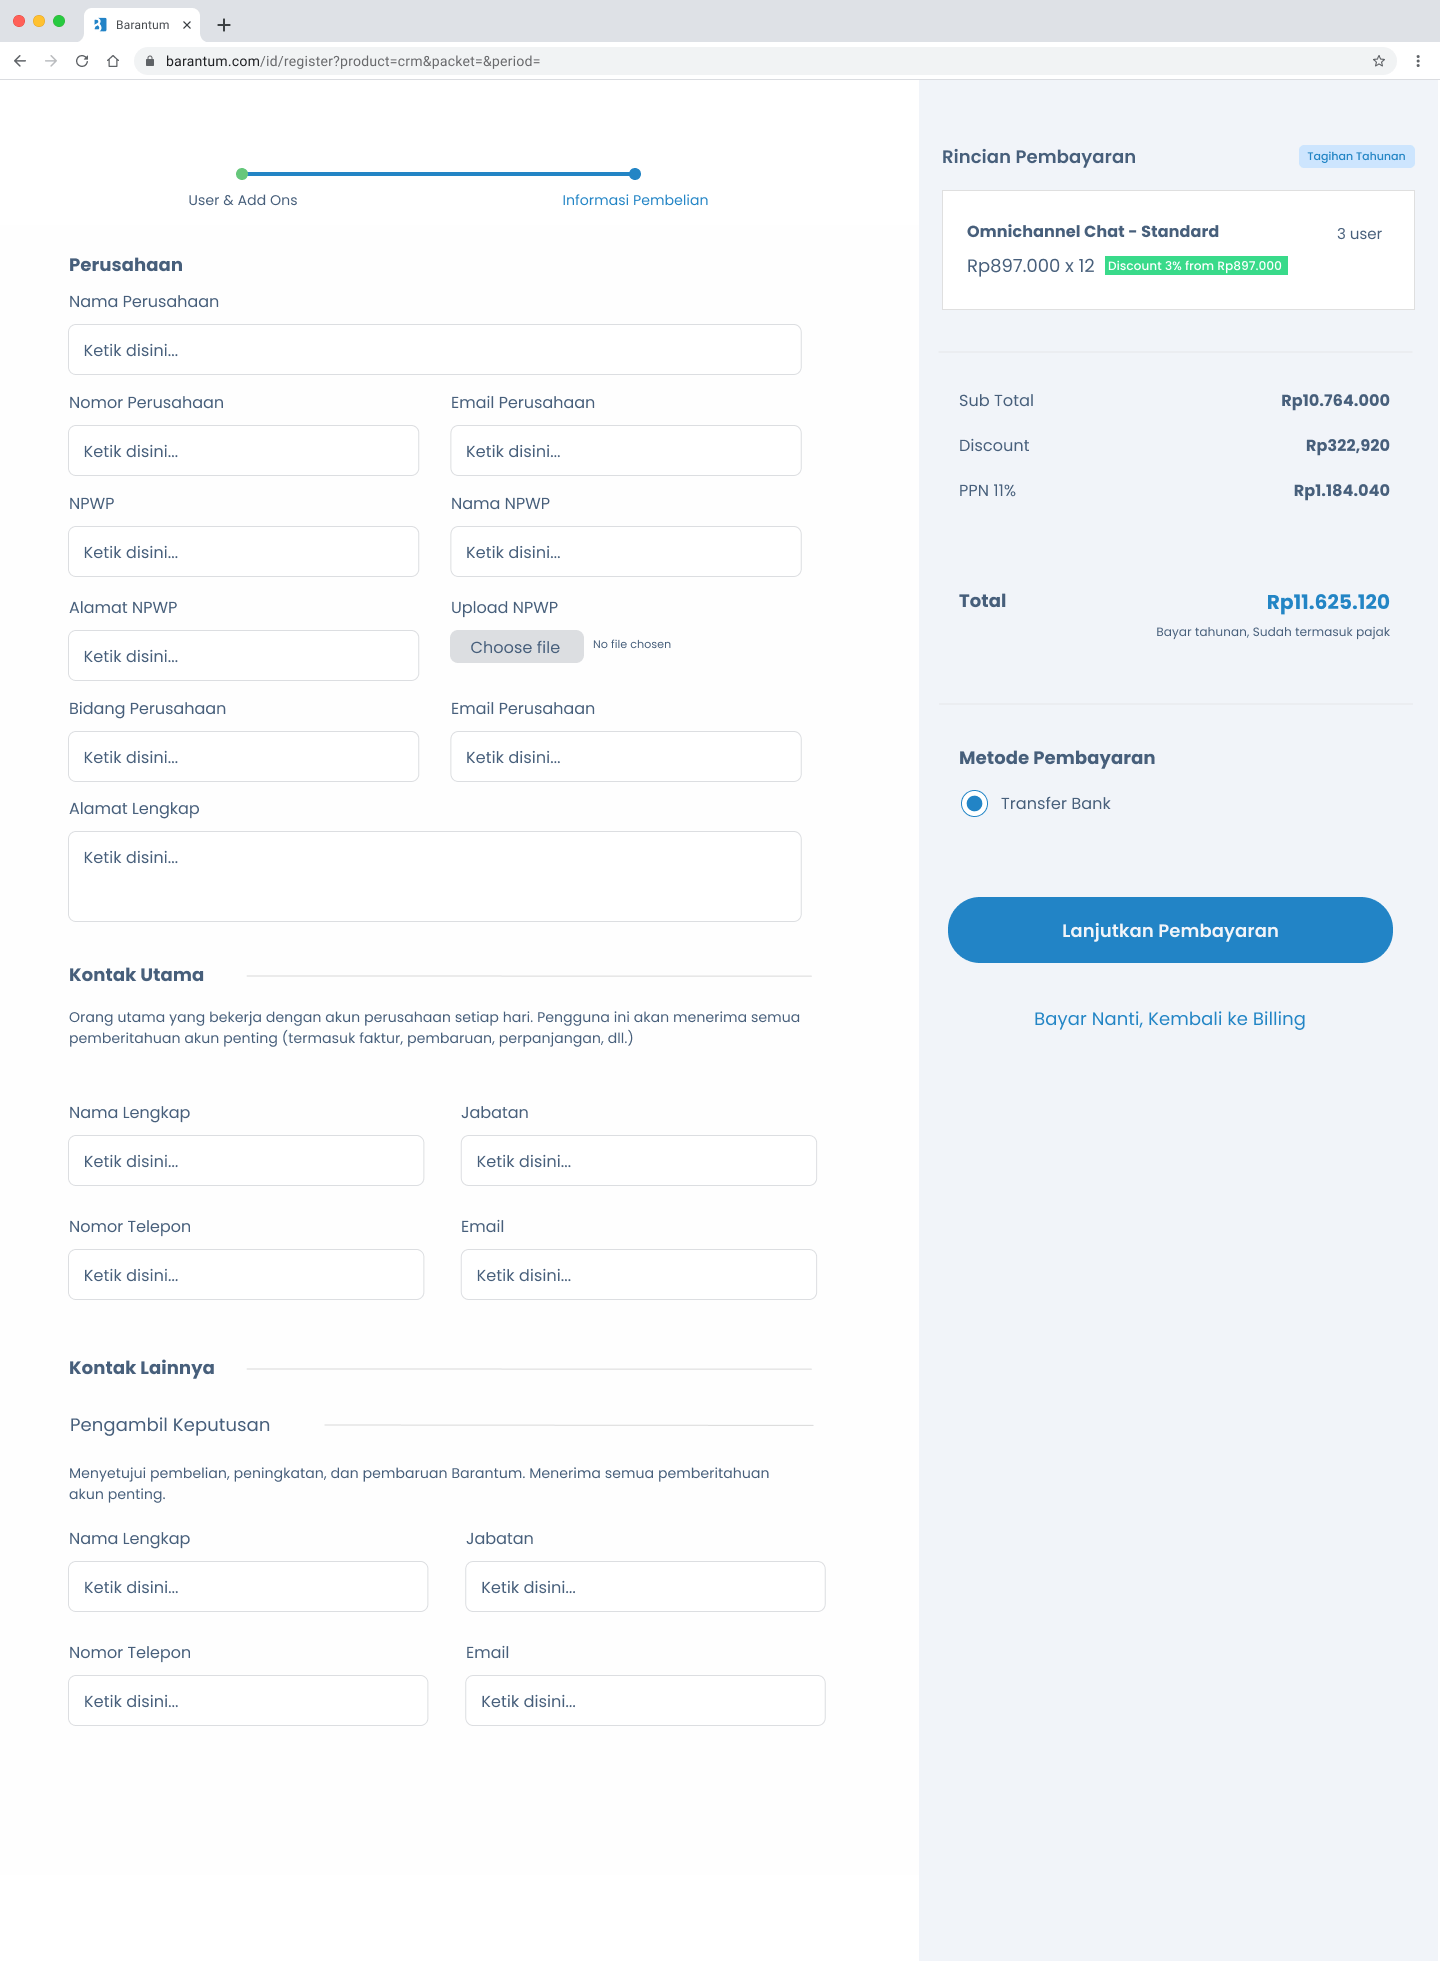Screen dimensions: 1440x1961
Task: Focus Kontak Utama Jabatan field
Action: [x=639, y=1161]
